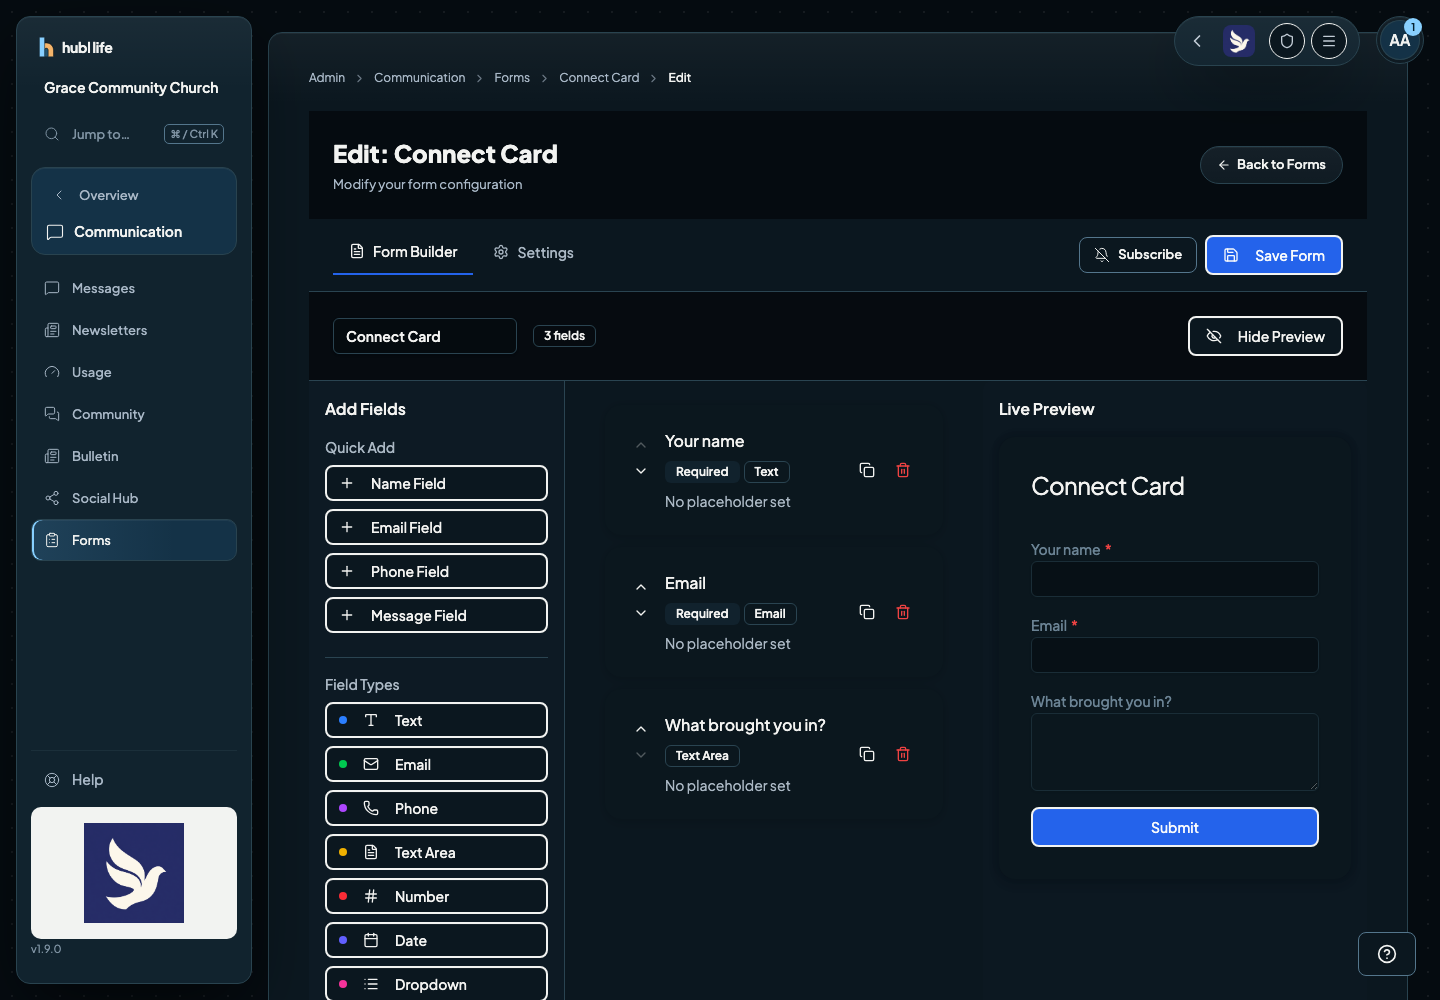Click the preview Submit button
1440x1000 pixels.
pos(1175,827)
